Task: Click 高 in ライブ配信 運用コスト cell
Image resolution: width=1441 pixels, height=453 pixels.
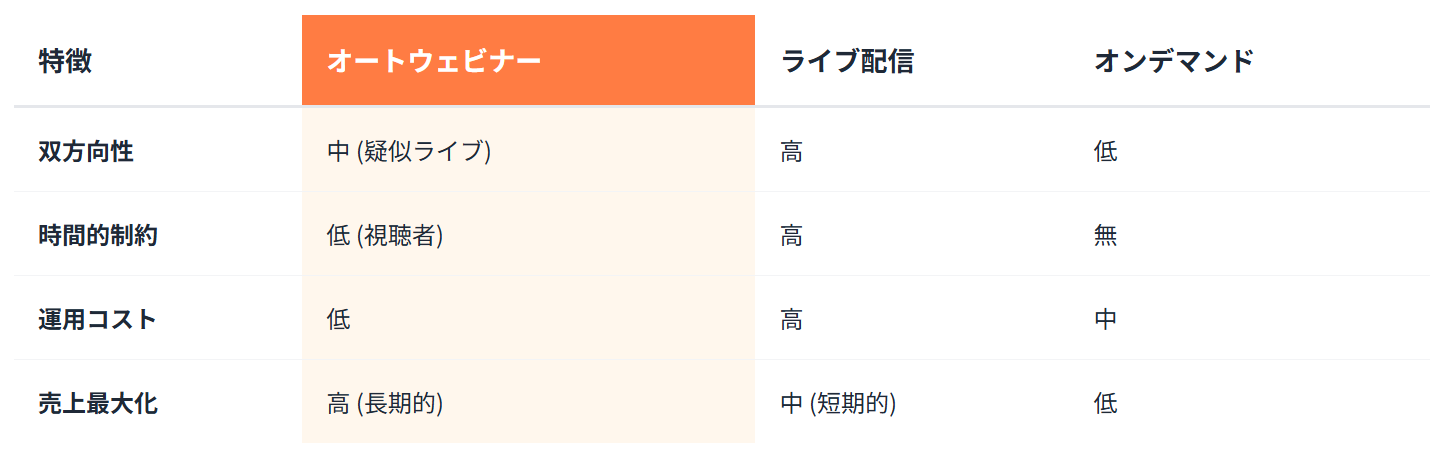Action: click(792, 320)
